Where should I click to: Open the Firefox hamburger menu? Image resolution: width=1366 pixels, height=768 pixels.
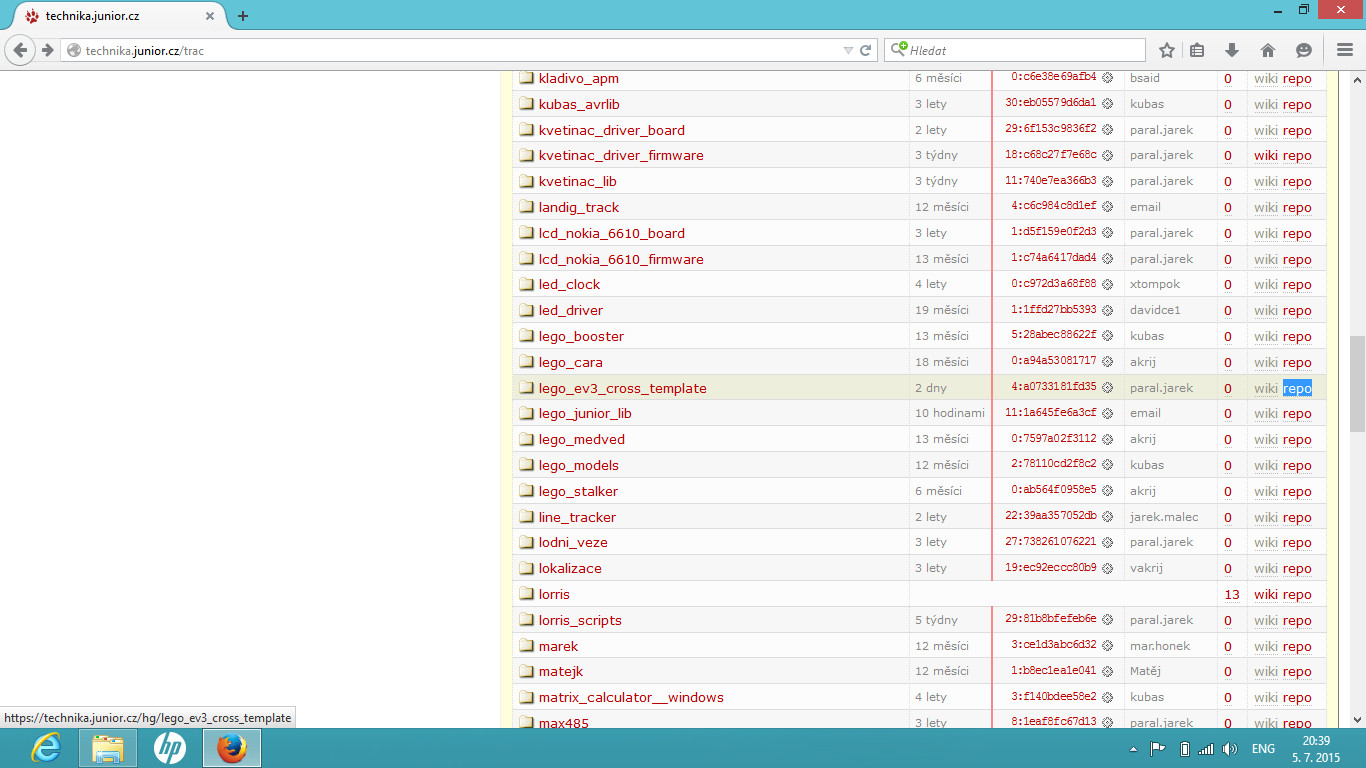[1345, 50]
